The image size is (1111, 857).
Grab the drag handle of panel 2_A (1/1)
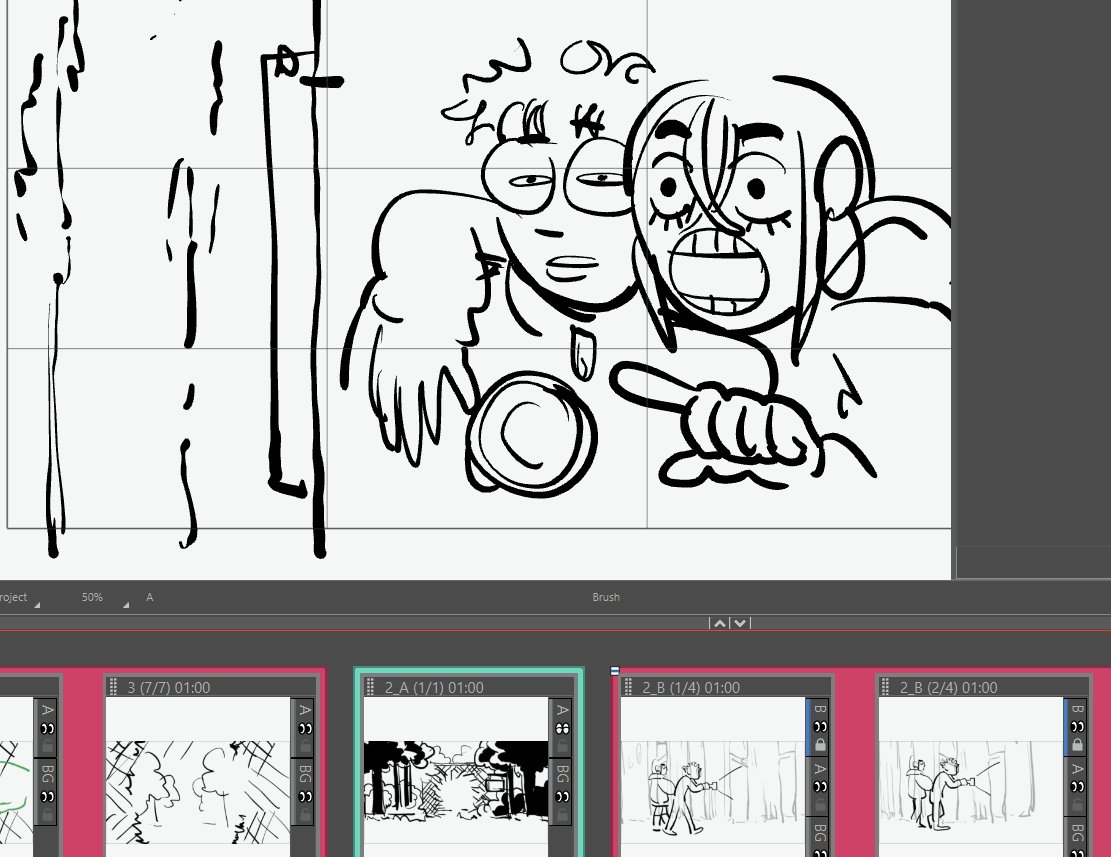(370, 687)
